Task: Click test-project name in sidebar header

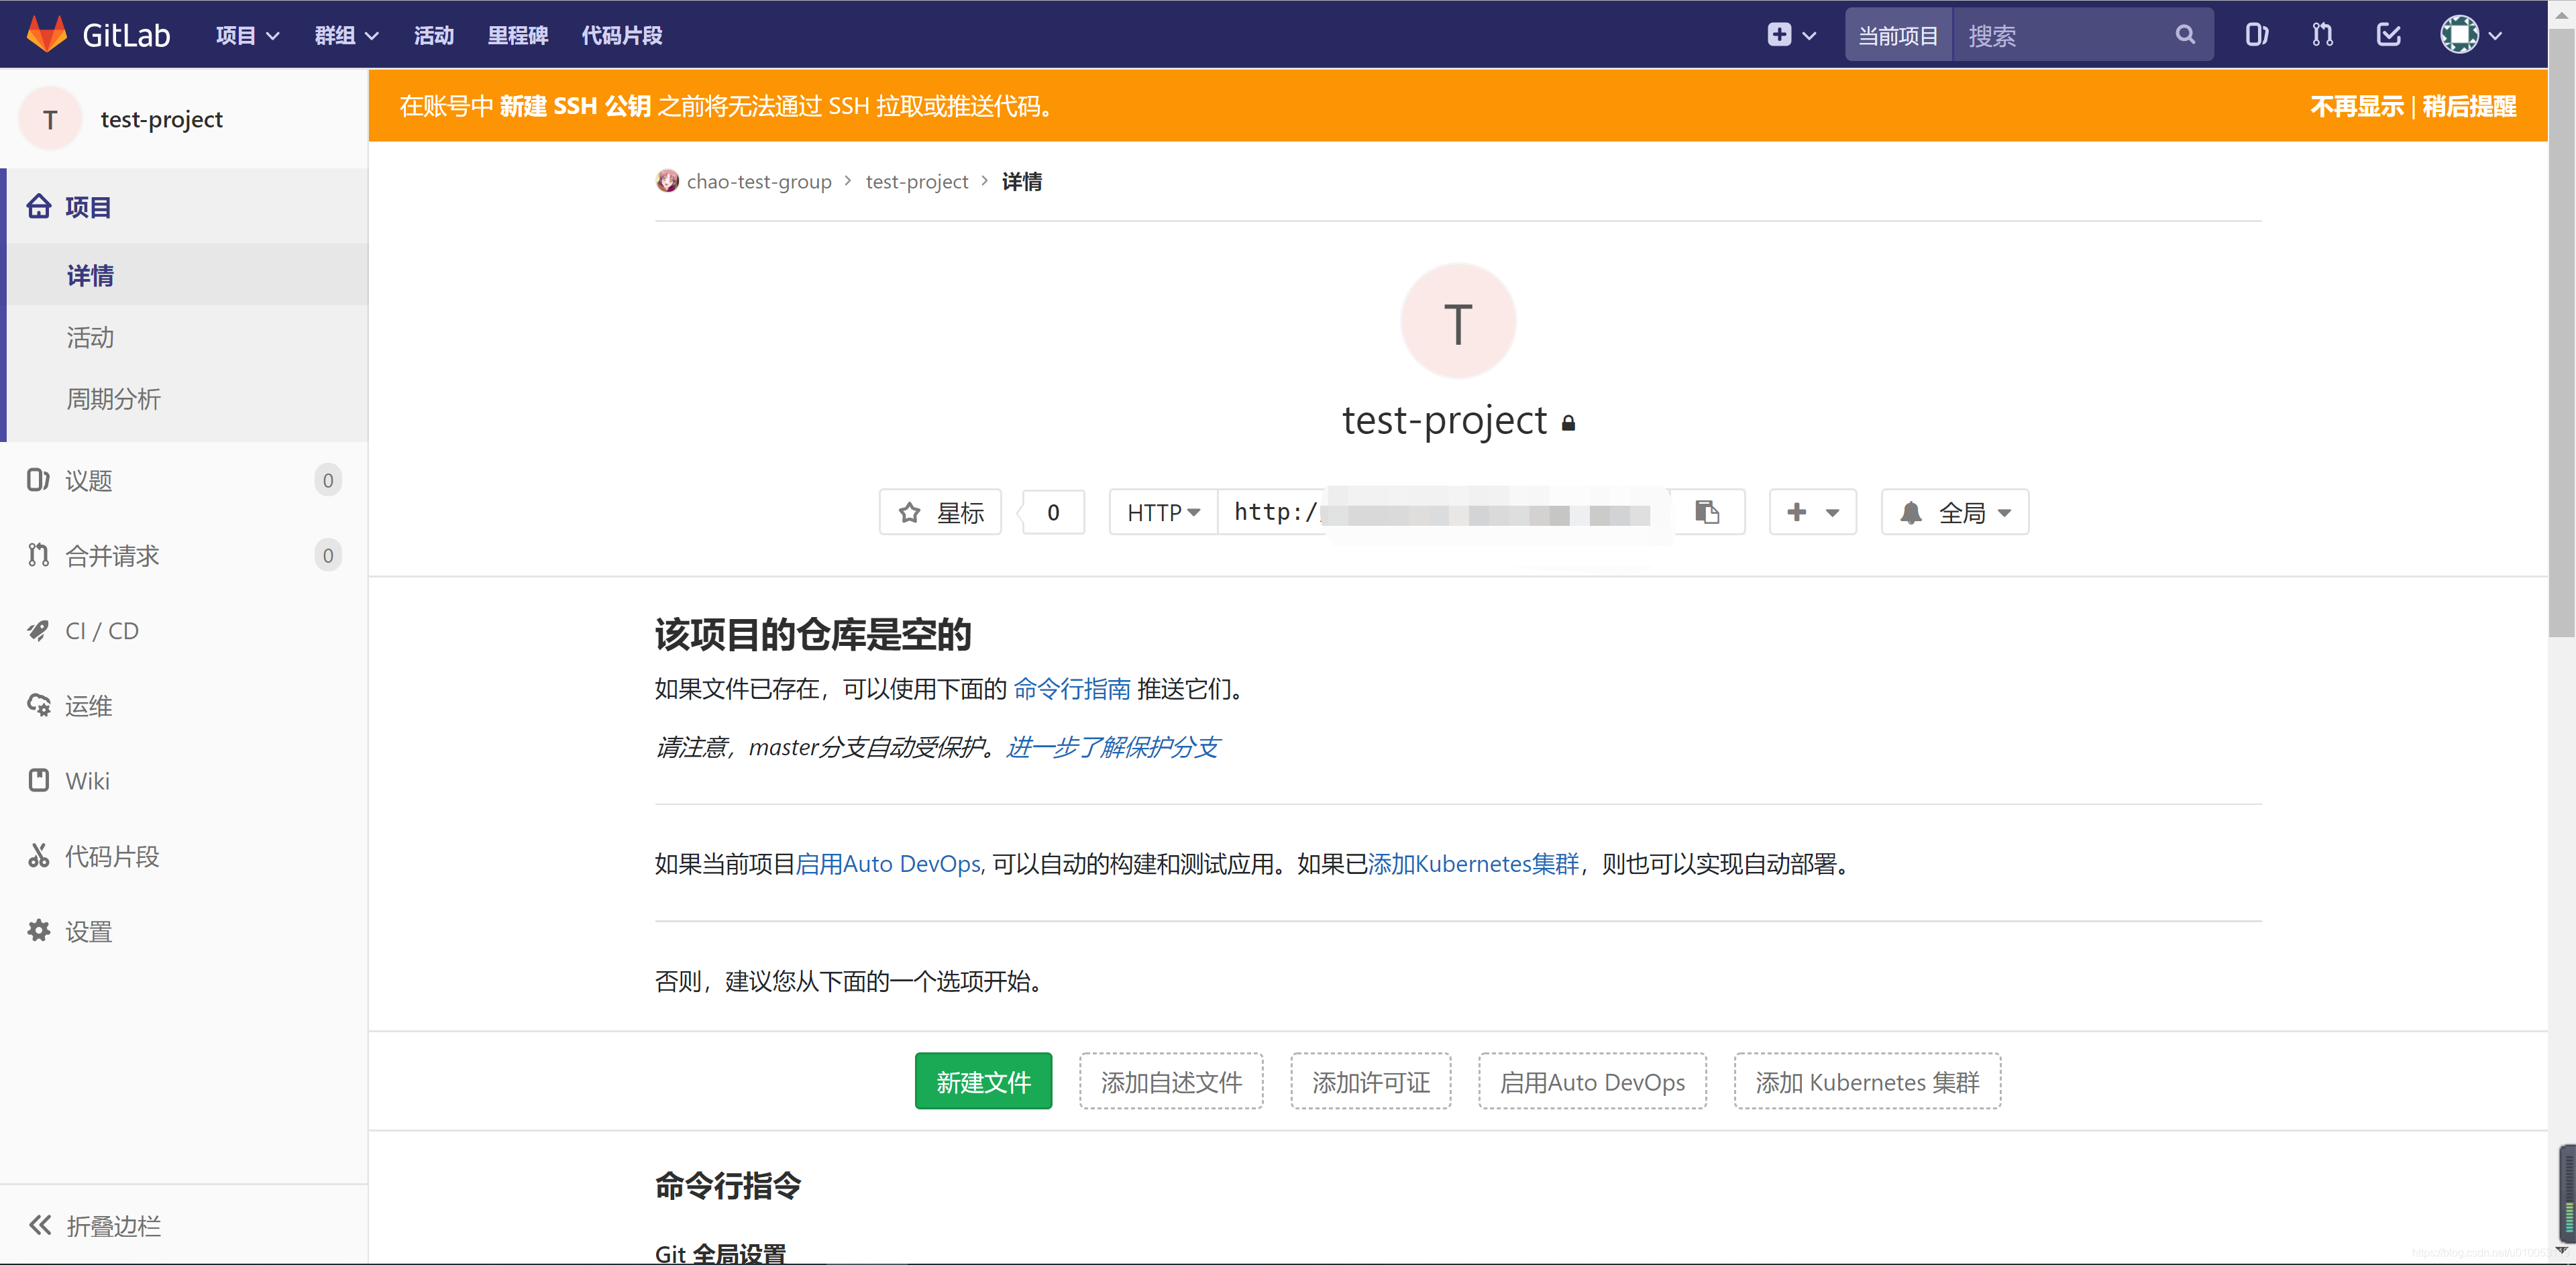Action: (x=161, y=119)
